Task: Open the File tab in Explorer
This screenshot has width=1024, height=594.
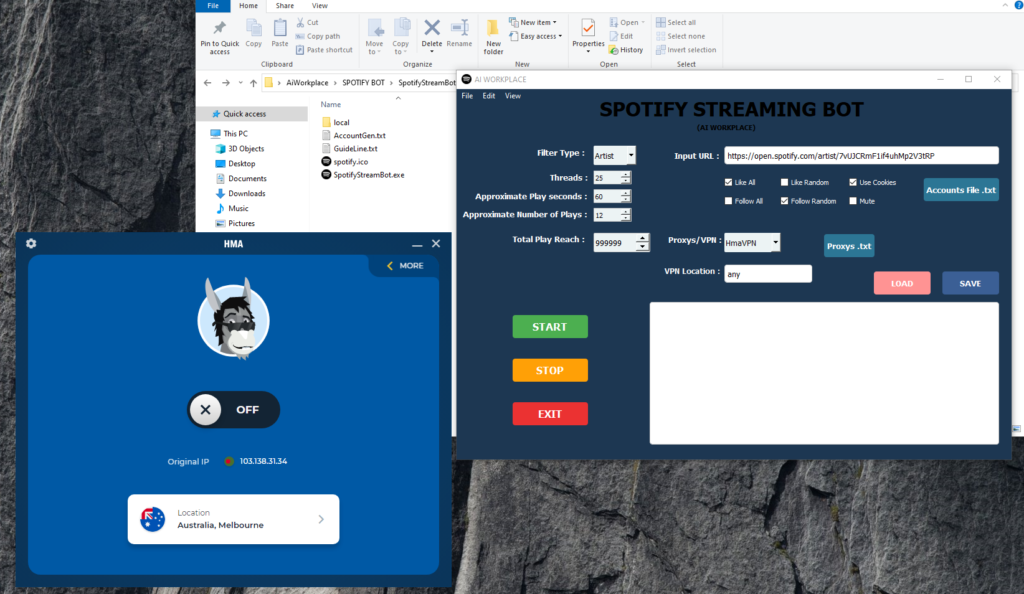Action: click(213, 6)
